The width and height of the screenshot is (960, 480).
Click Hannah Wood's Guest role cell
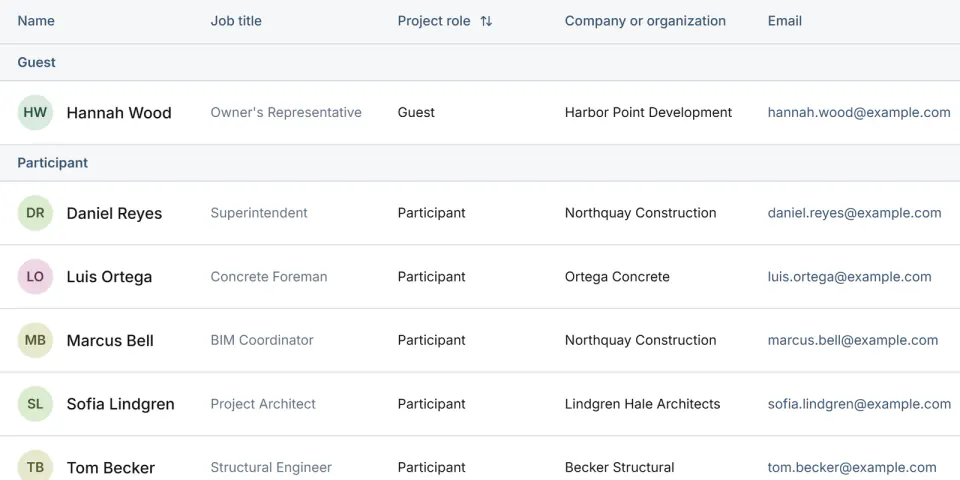tap(416, 113)
